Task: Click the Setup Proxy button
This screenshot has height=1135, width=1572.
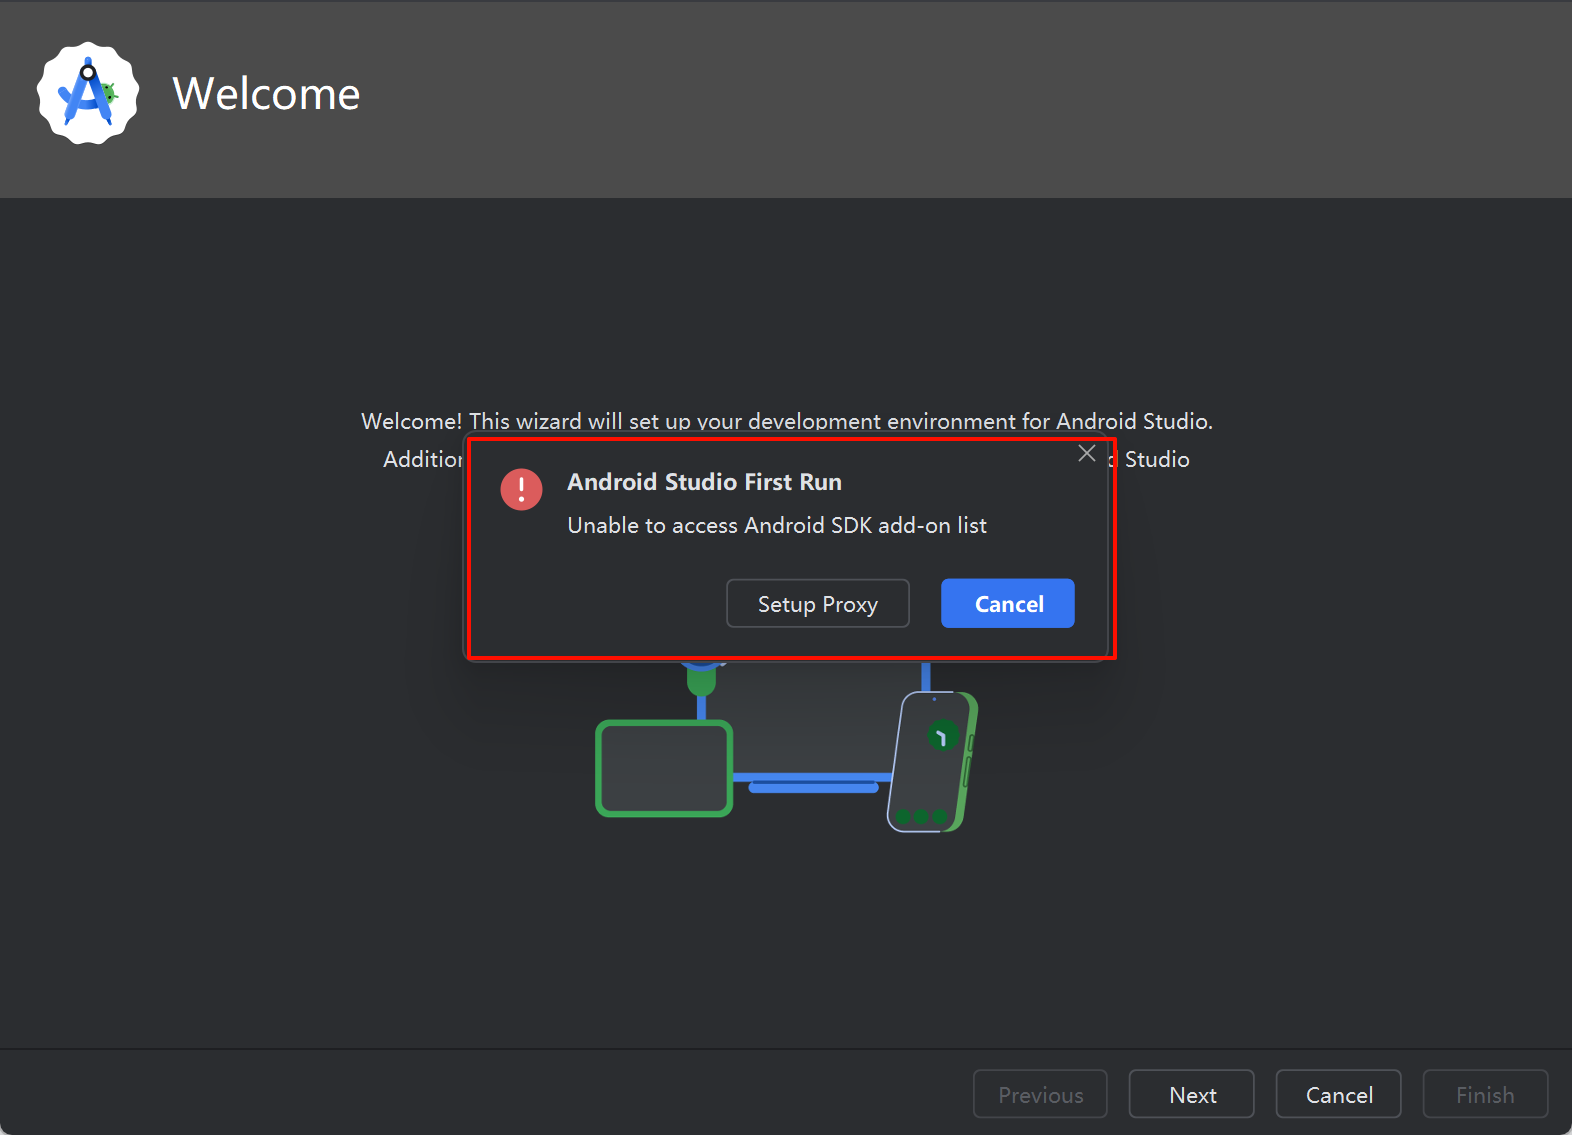Action: click(817, 603)
